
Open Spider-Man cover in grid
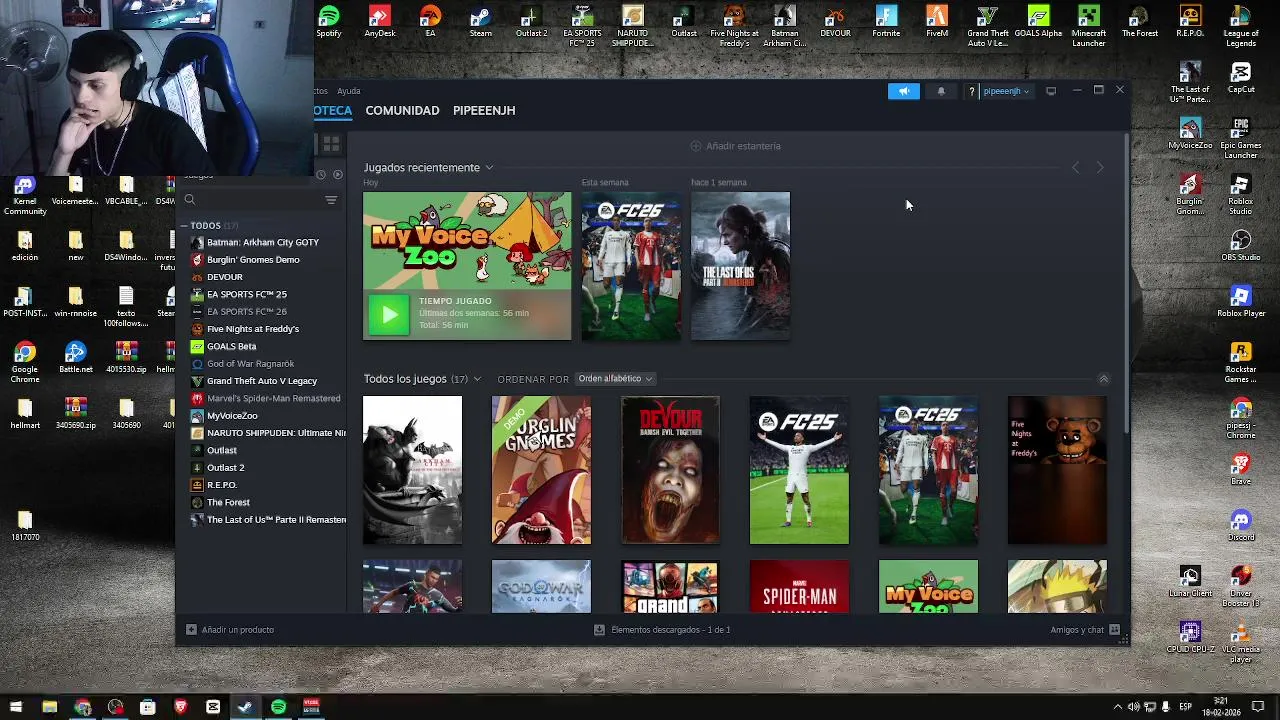click(799, 587)
